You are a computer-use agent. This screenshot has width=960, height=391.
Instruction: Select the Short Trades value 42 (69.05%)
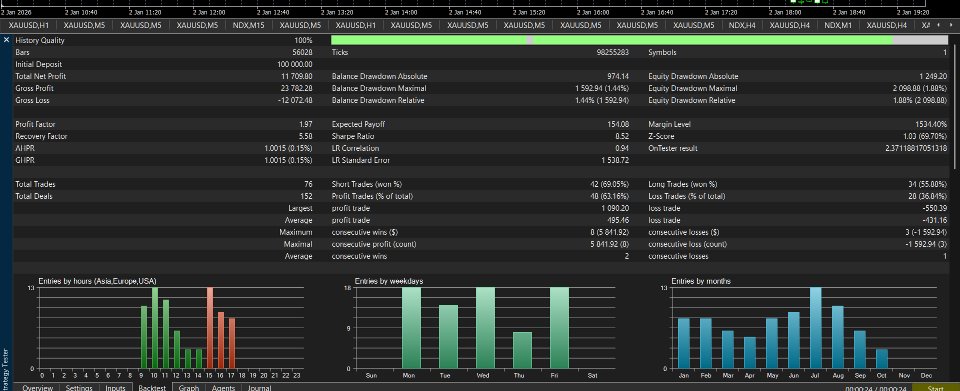point(609,184)
